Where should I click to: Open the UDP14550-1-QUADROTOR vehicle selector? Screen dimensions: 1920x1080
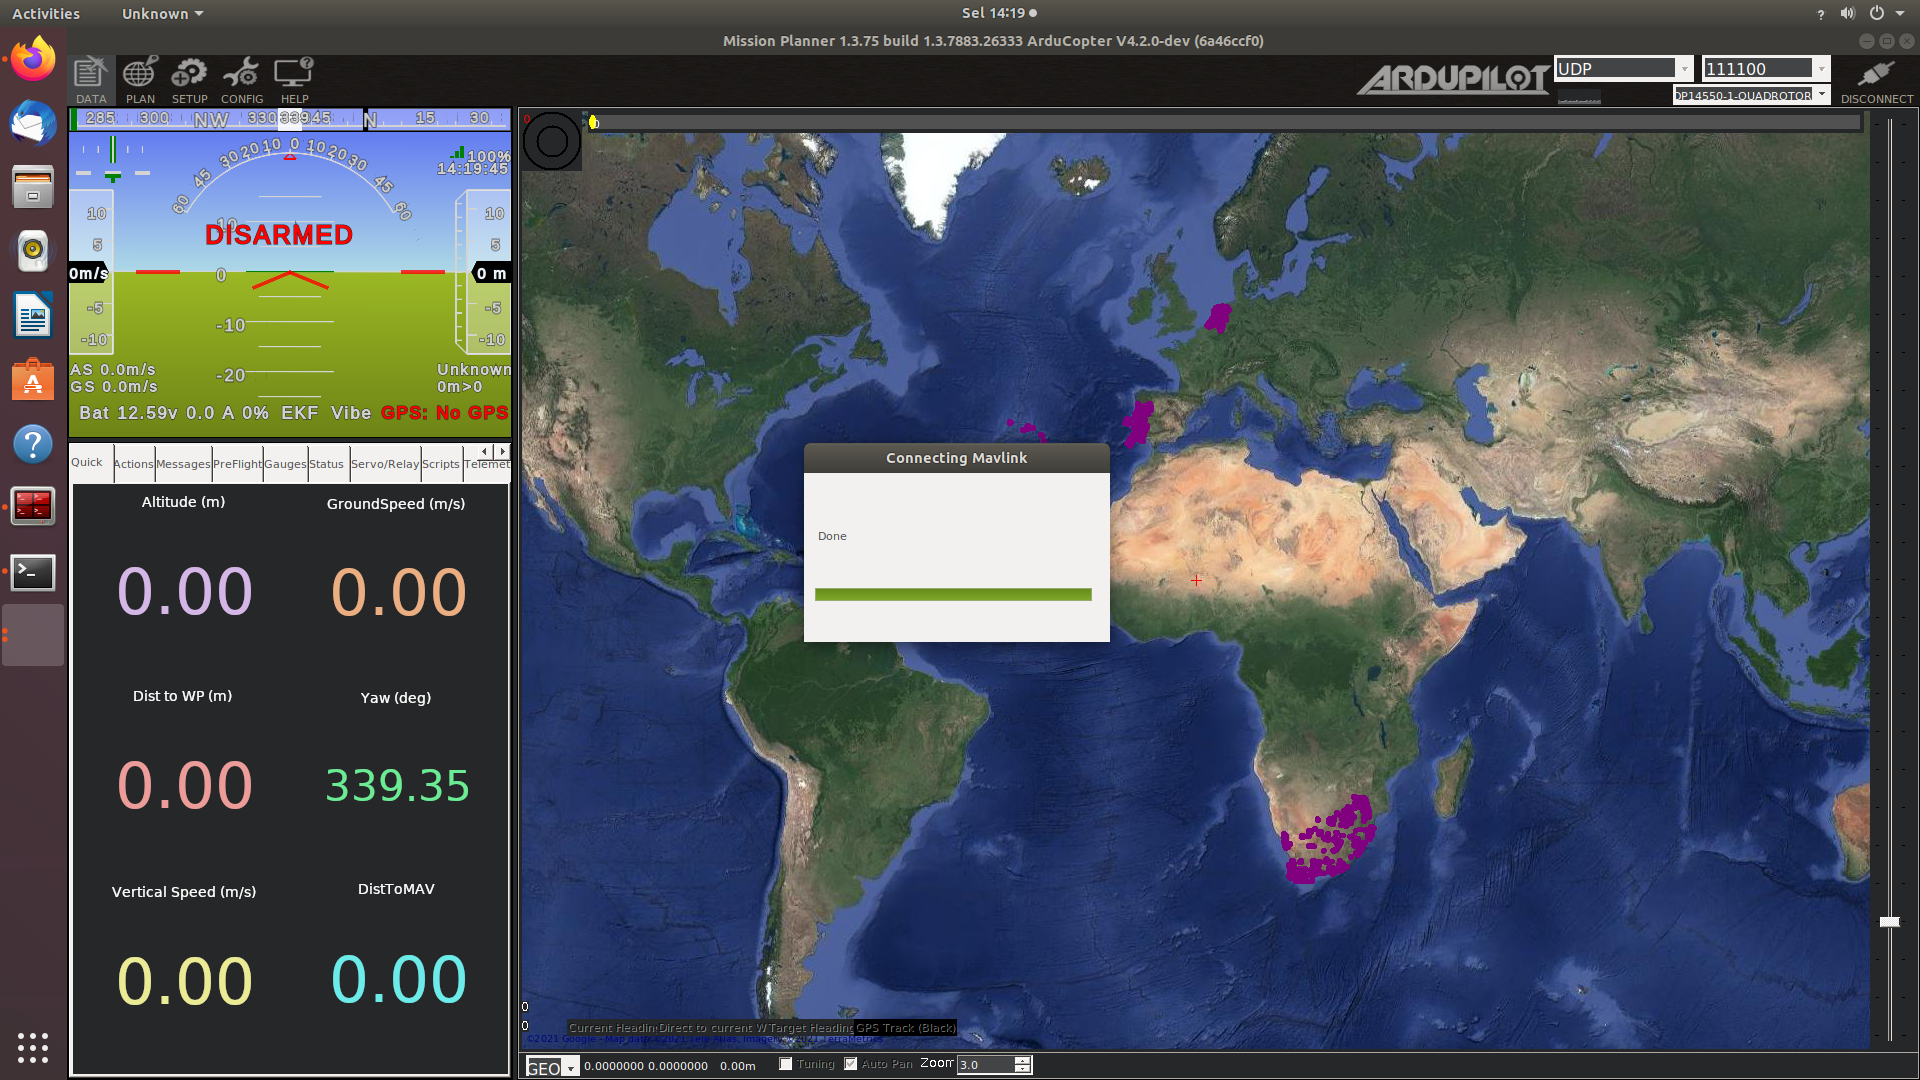pos(1822,94)
